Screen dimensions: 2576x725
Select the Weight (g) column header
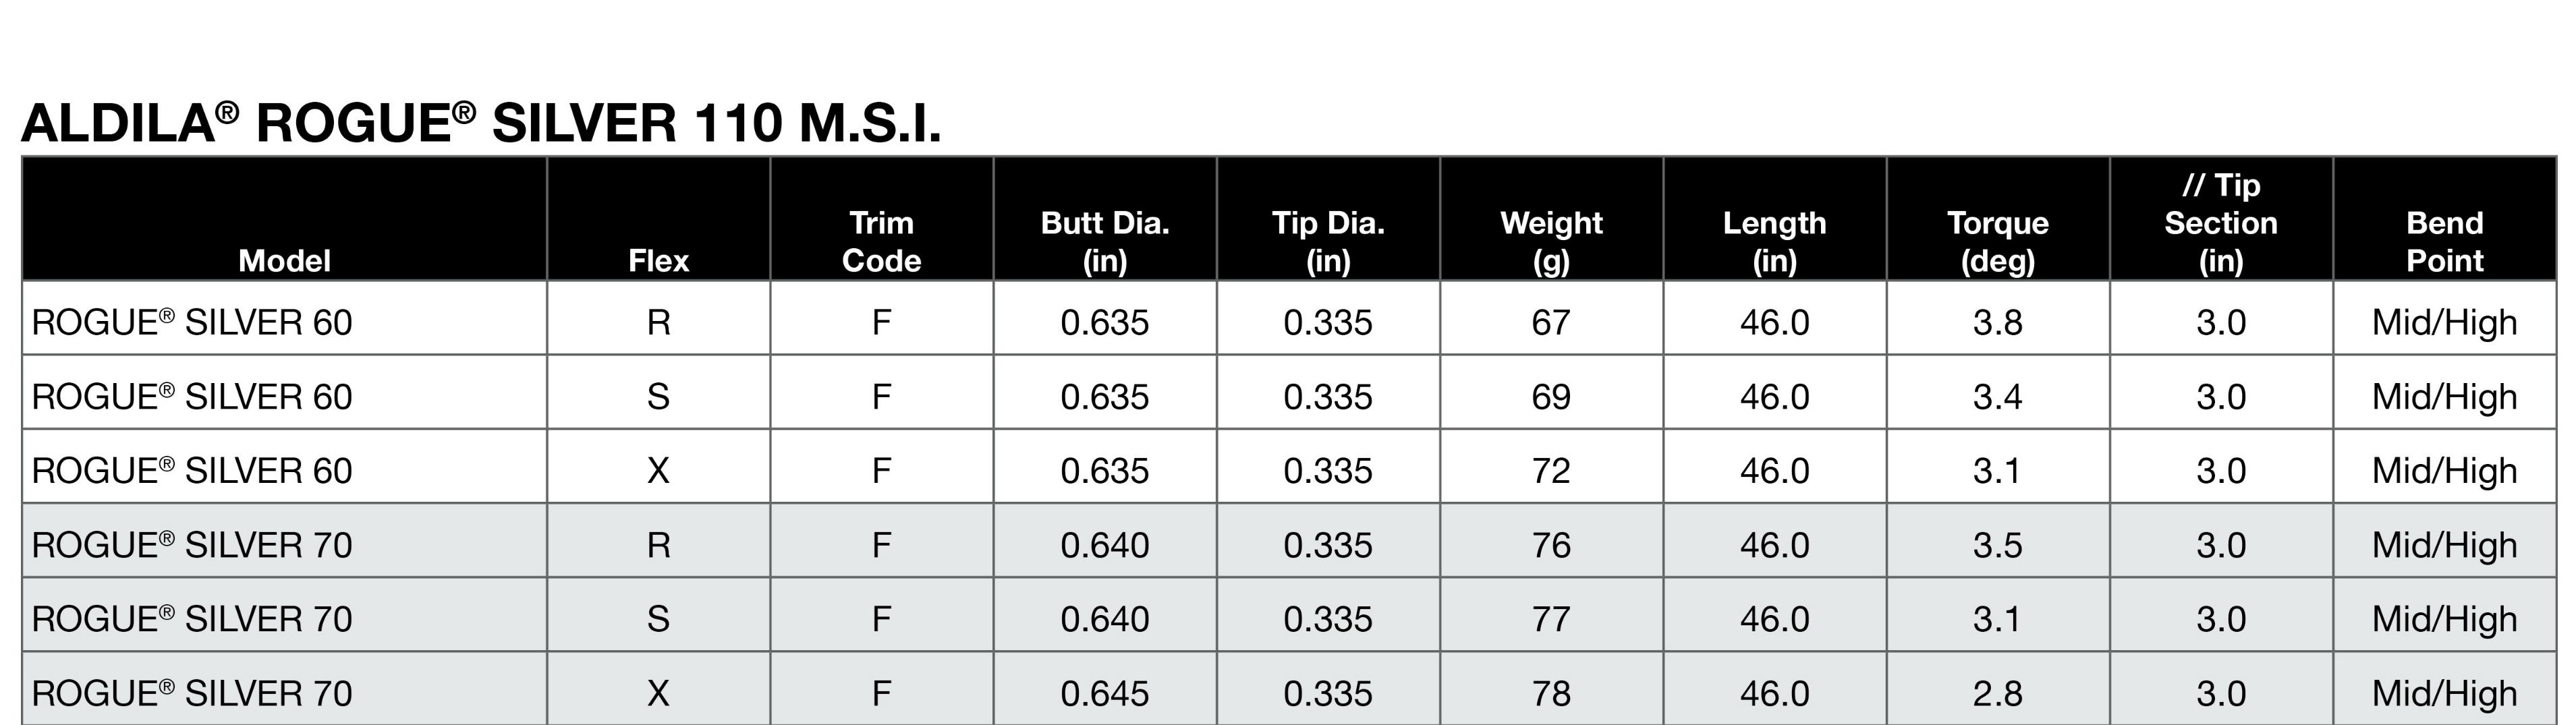(1551, 241)
